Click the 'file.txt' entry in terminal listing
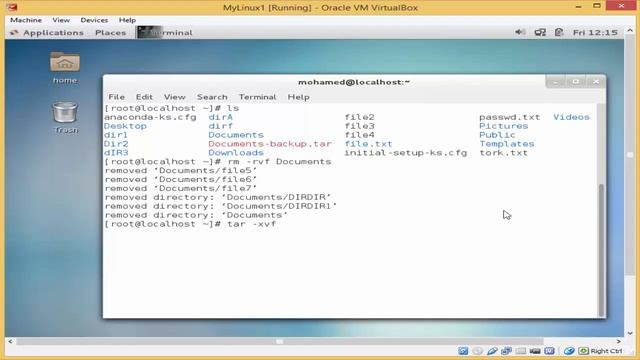This screenshot has width=640, height=360. click(x=368, y=144)
